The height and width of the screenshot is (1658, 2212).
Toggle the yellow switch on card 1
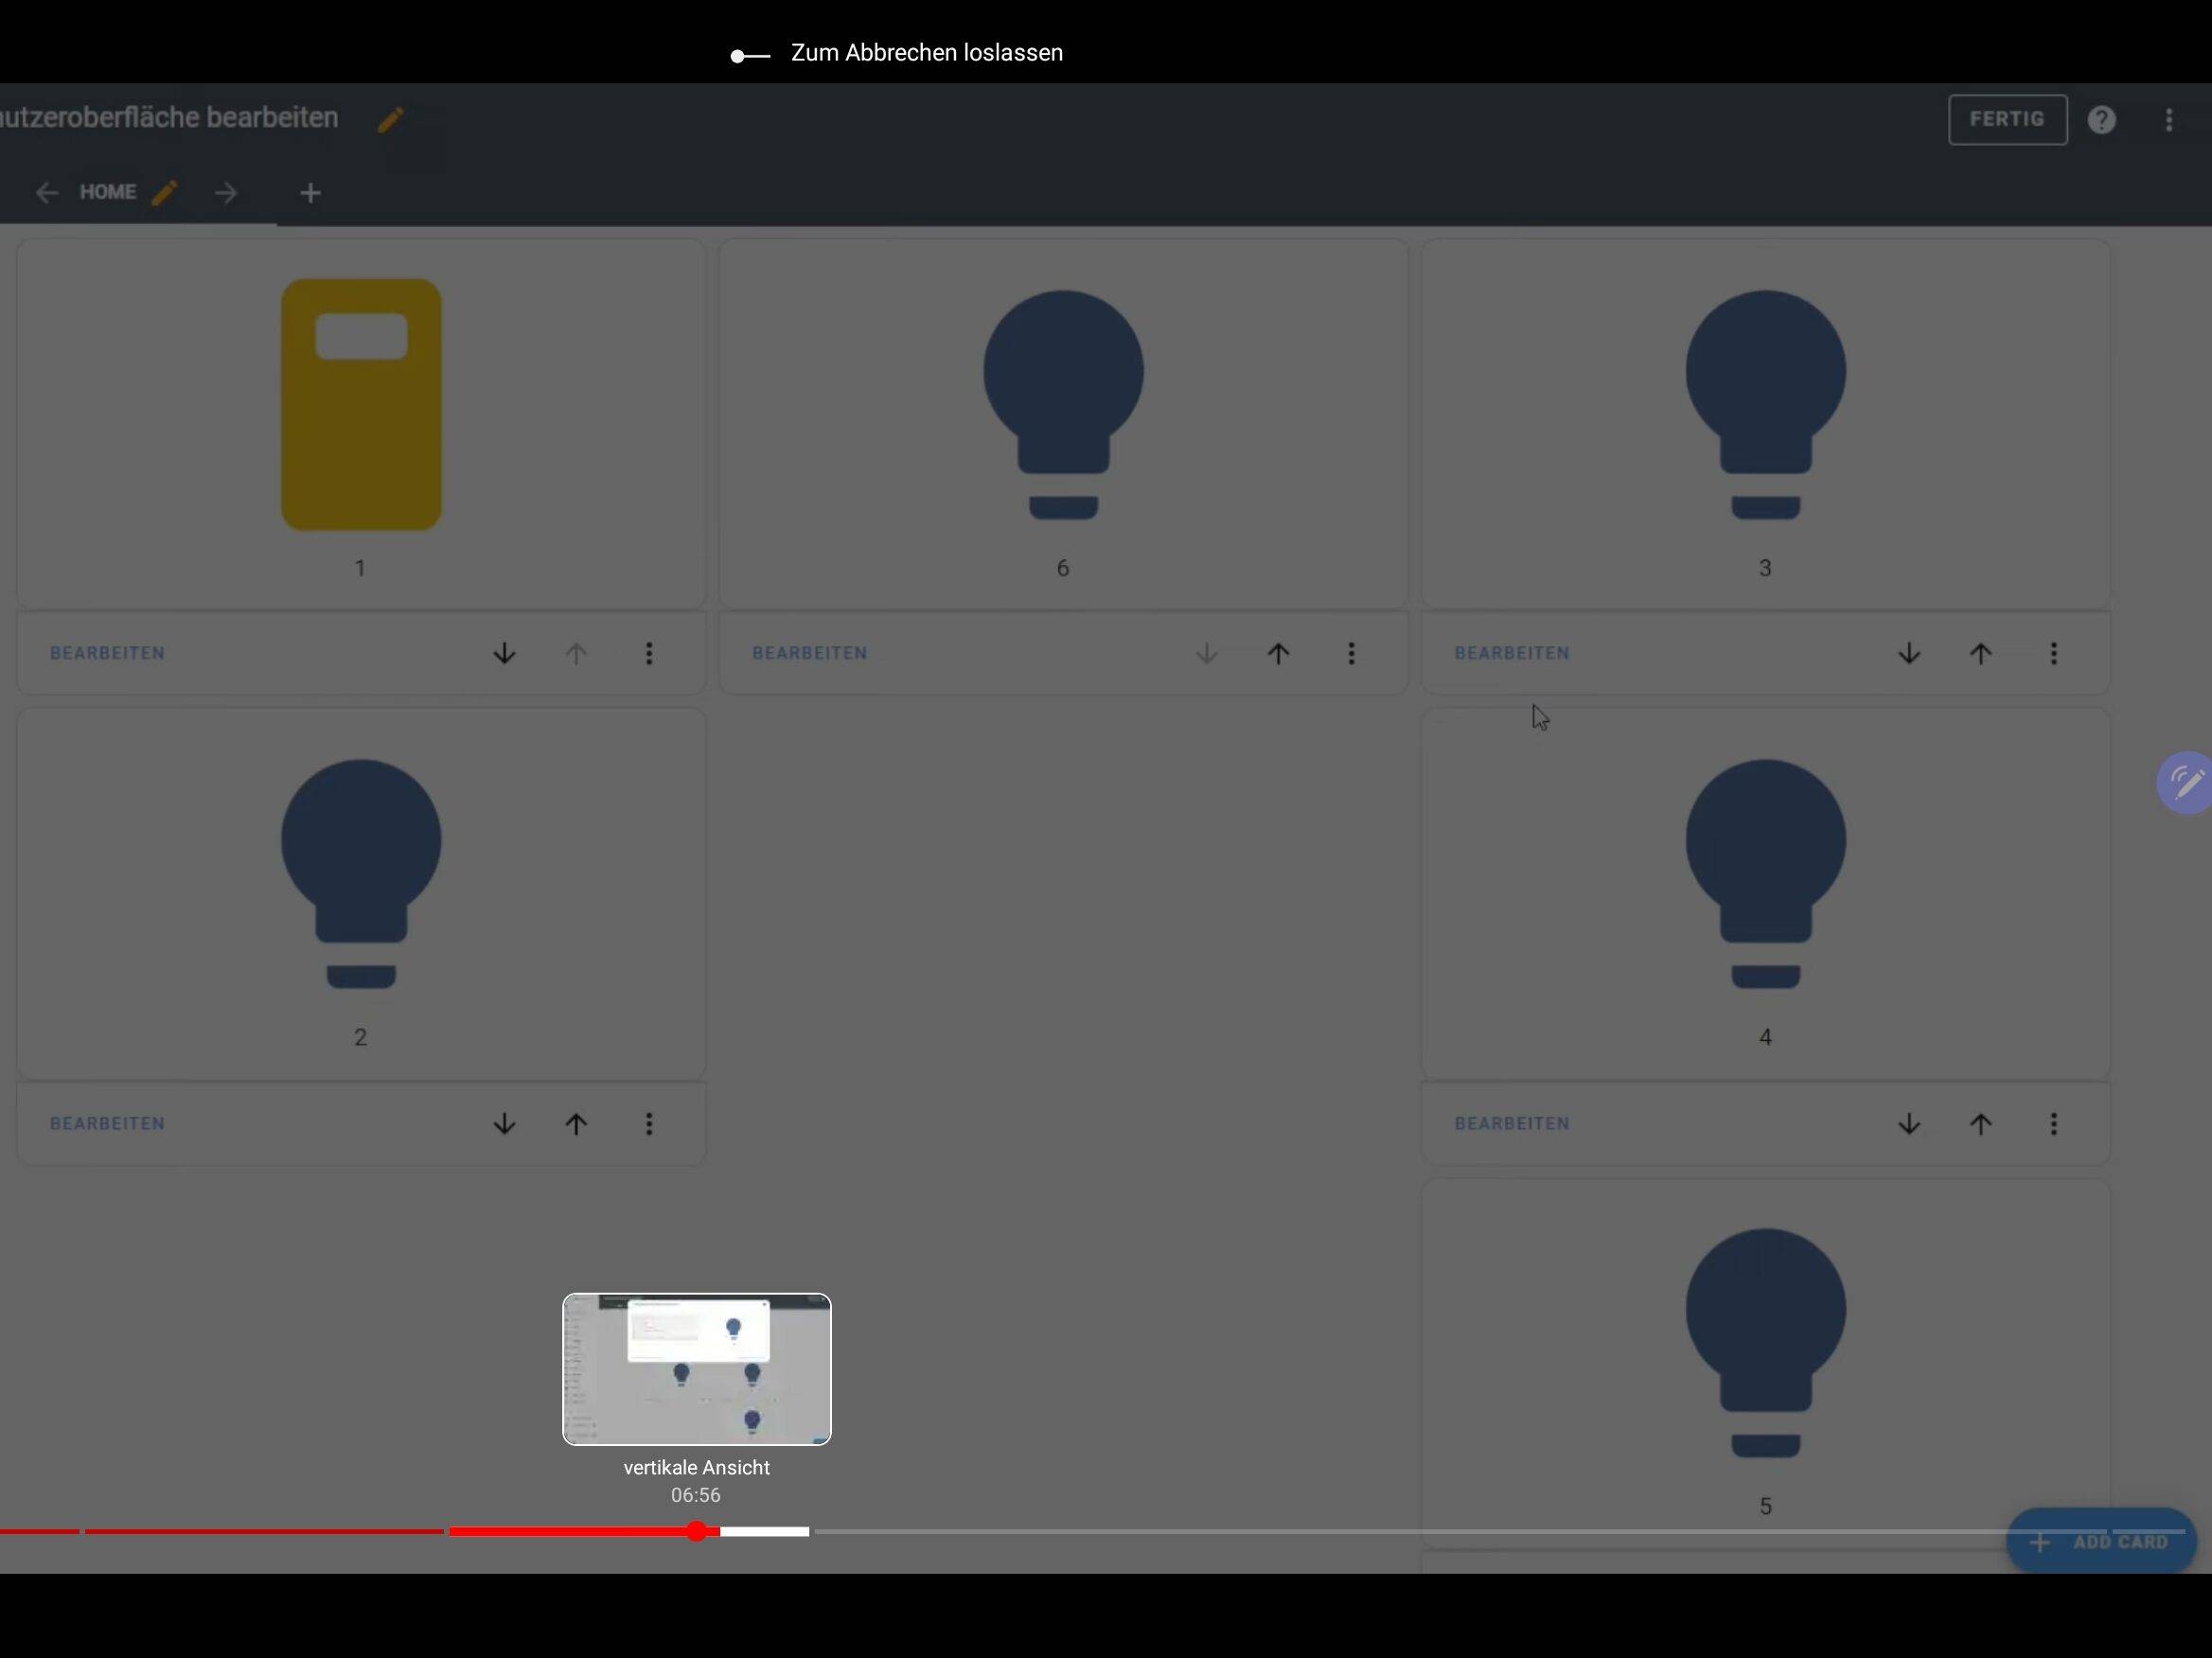[x=361, y=404]
